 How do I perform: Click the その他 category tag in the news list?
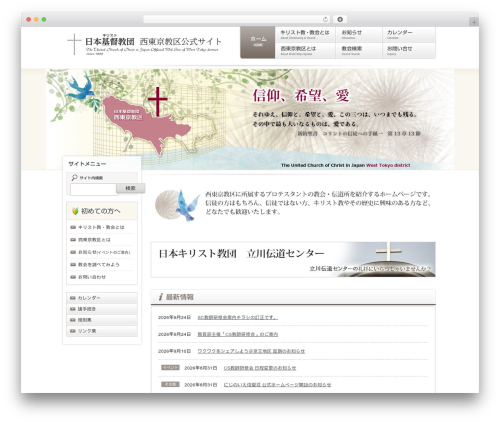pyautogui.click(x=170, y=384)
